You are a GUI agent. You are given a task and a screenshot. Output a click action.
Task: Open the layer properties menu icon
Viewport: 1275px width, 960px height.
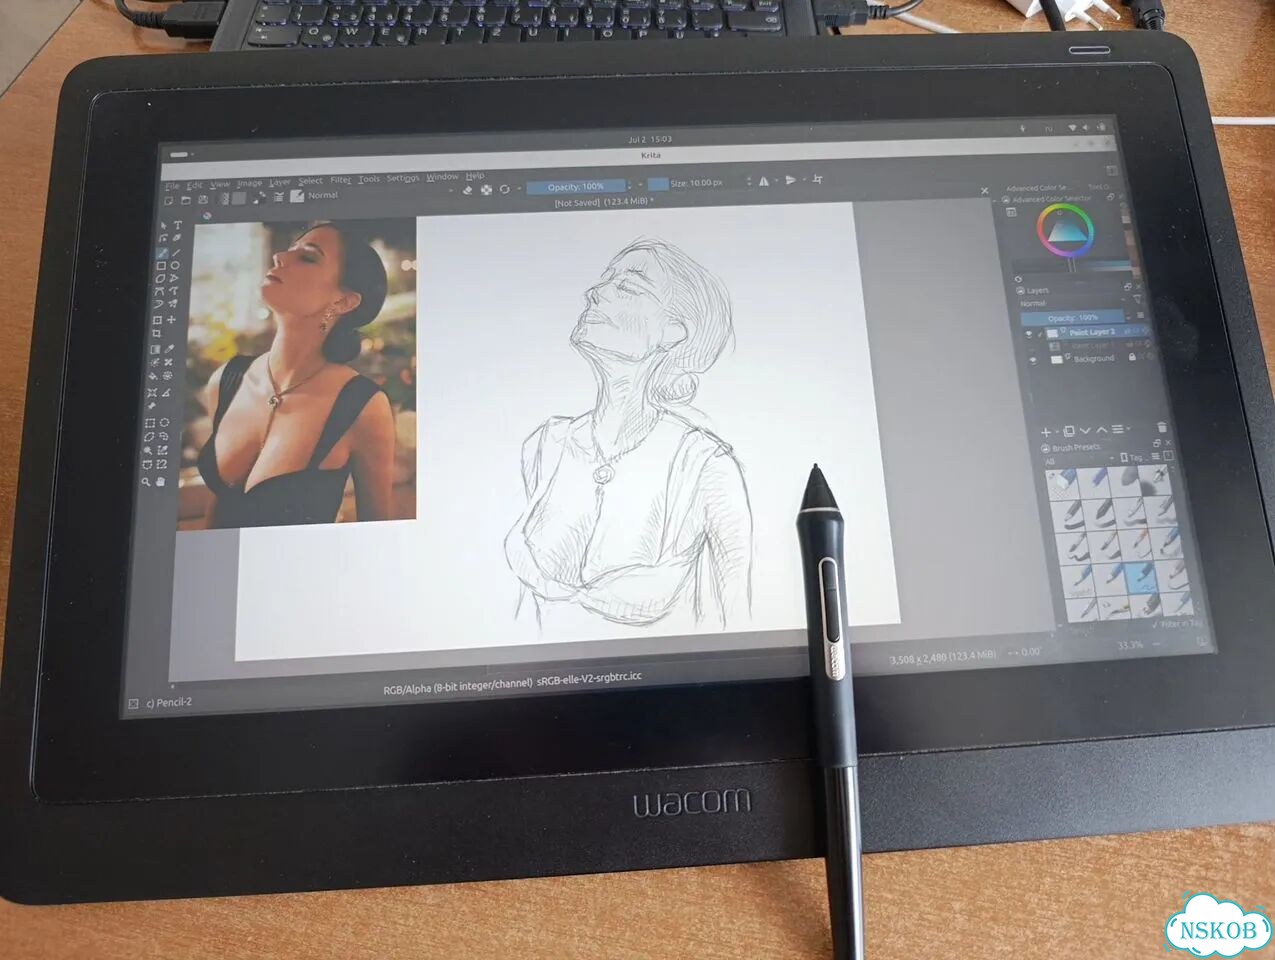(1118, 429)
